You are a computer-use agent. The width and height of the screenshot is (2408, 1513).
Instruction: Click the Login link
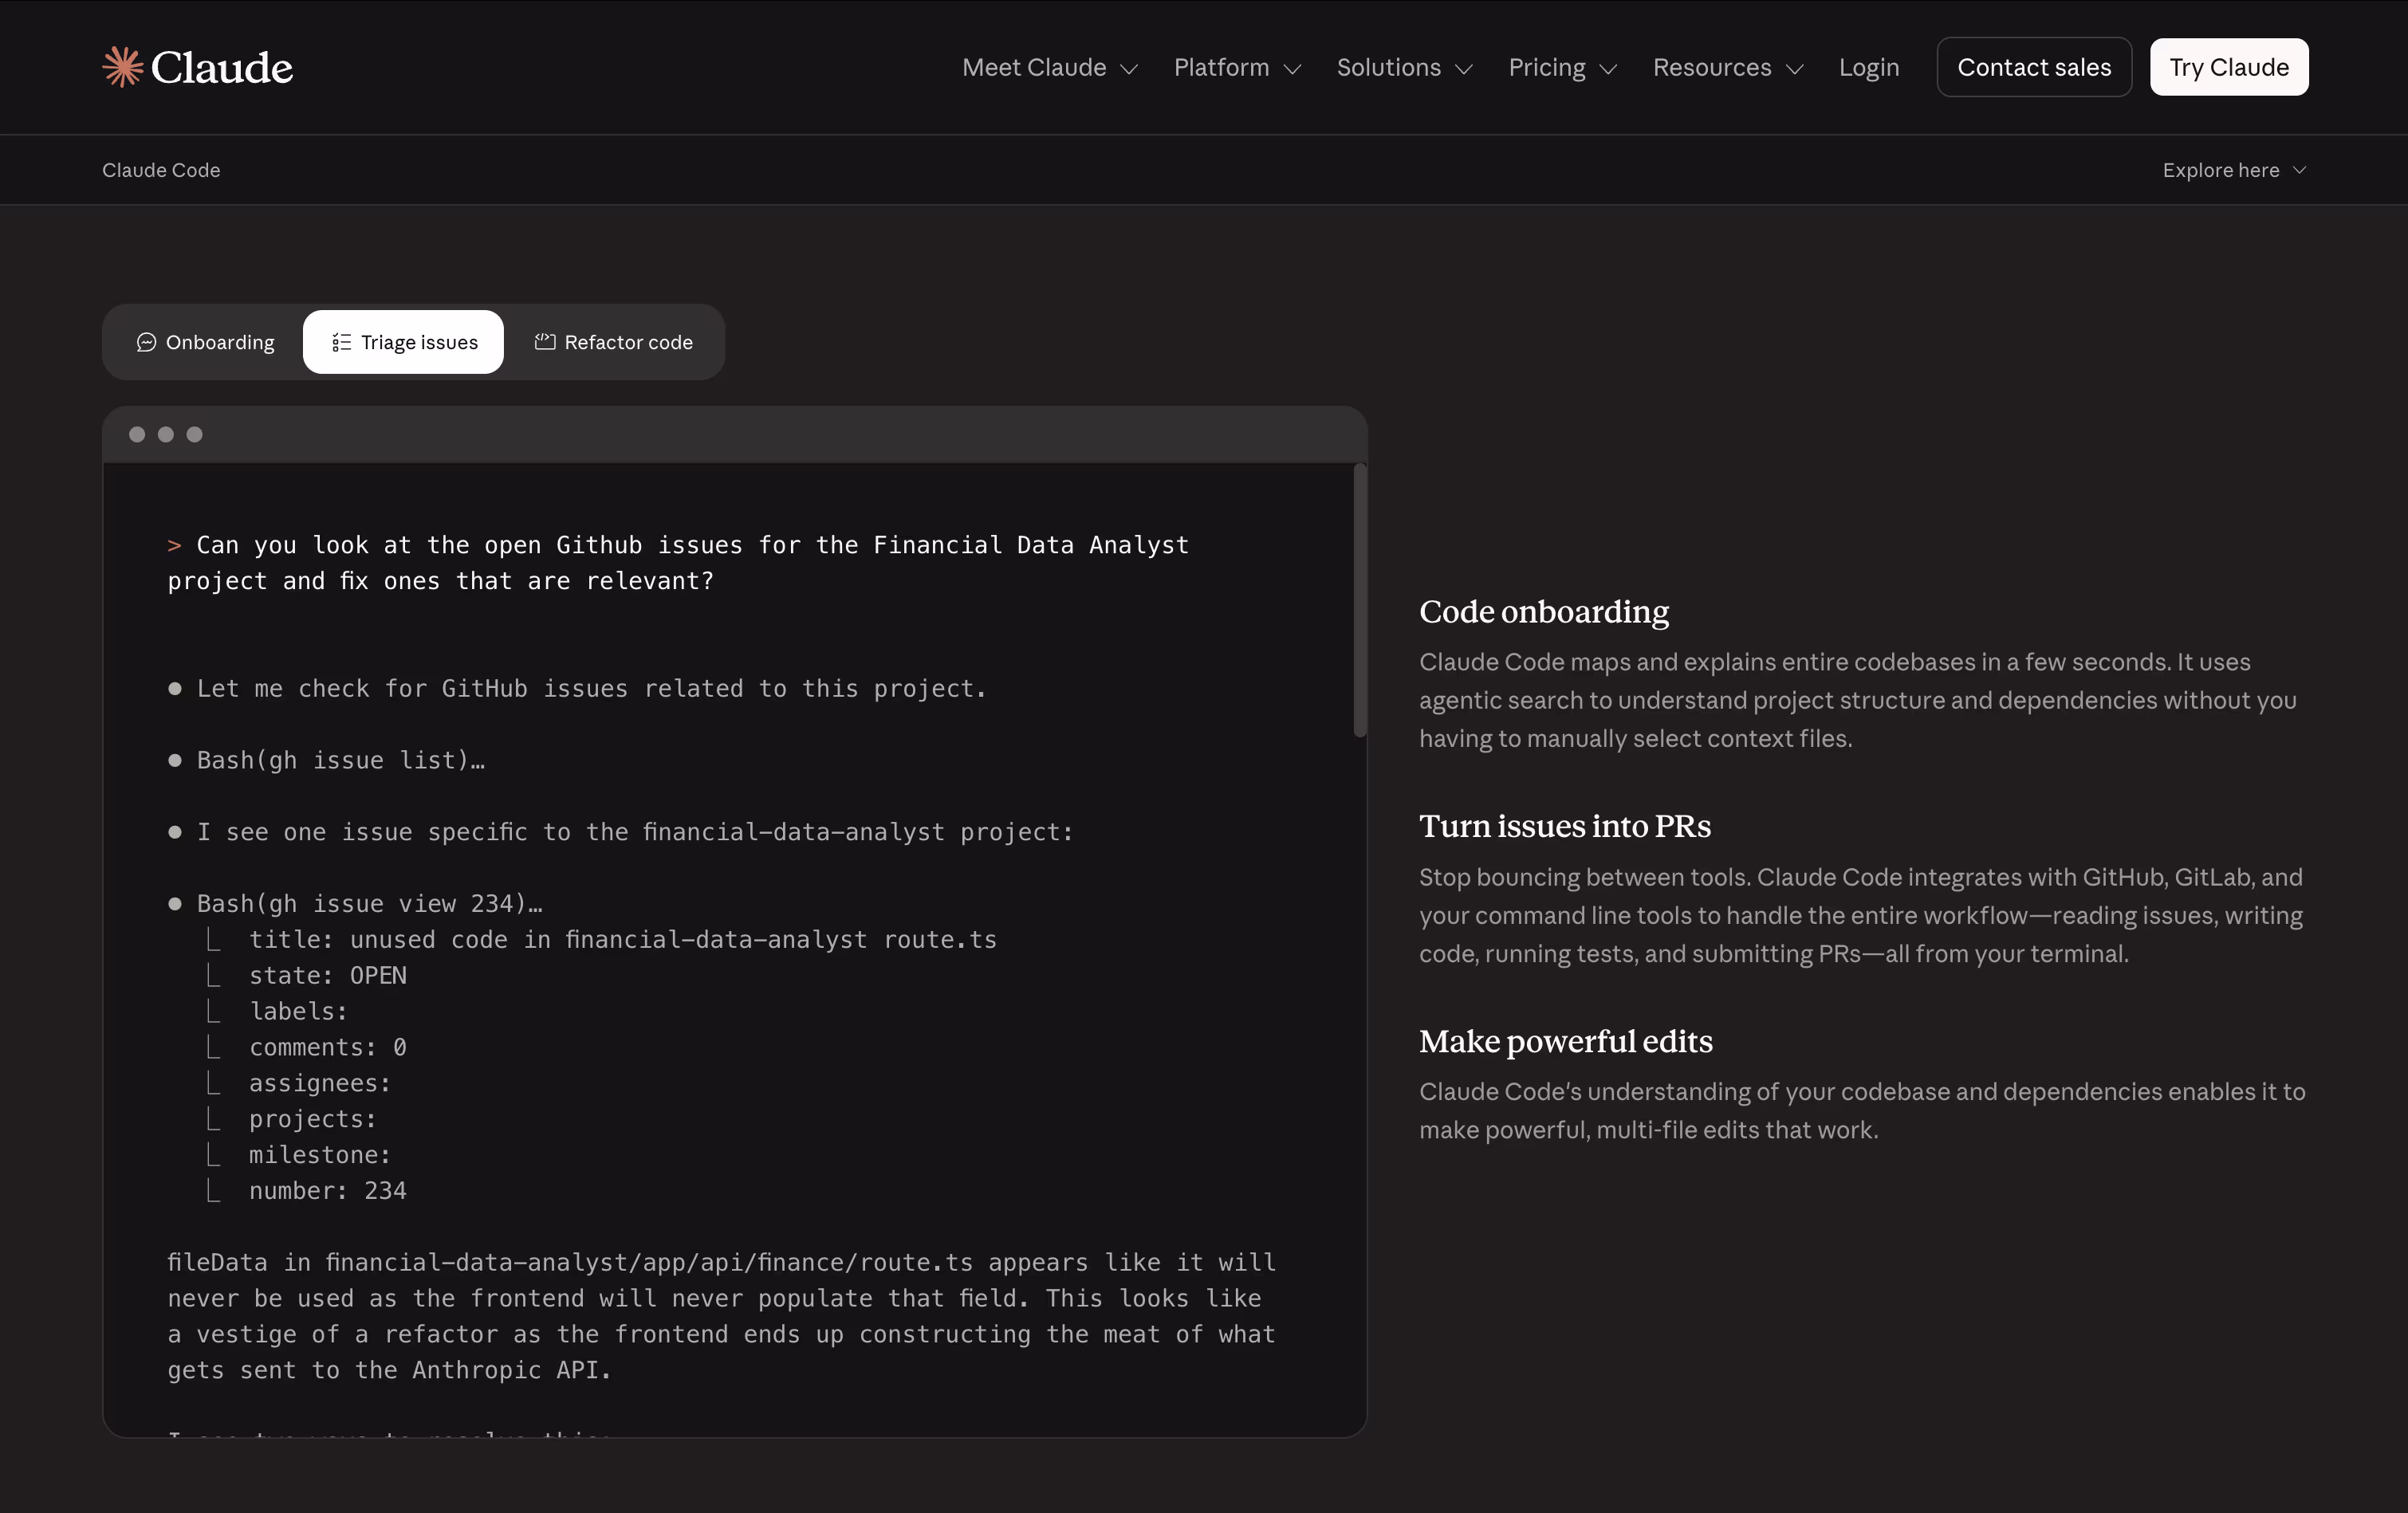coord(1868,67)
